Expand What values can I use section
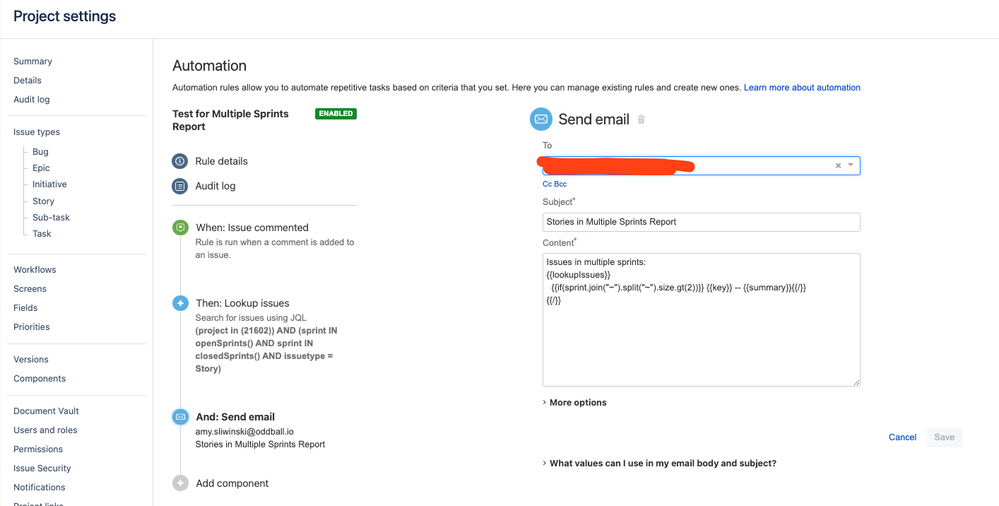Image resolution: width=999 pixels, height=506 pixels. coord(659,463)
